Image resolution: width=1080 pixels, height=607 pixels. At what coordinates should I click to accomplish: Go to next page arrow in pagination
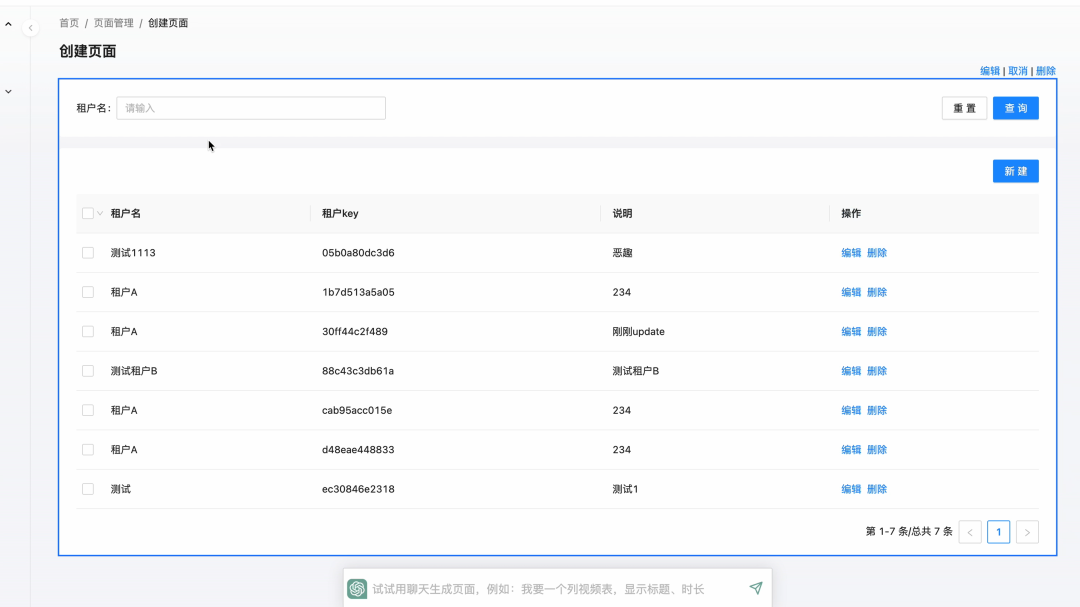pyautogui.click(x=1027, y=532)
